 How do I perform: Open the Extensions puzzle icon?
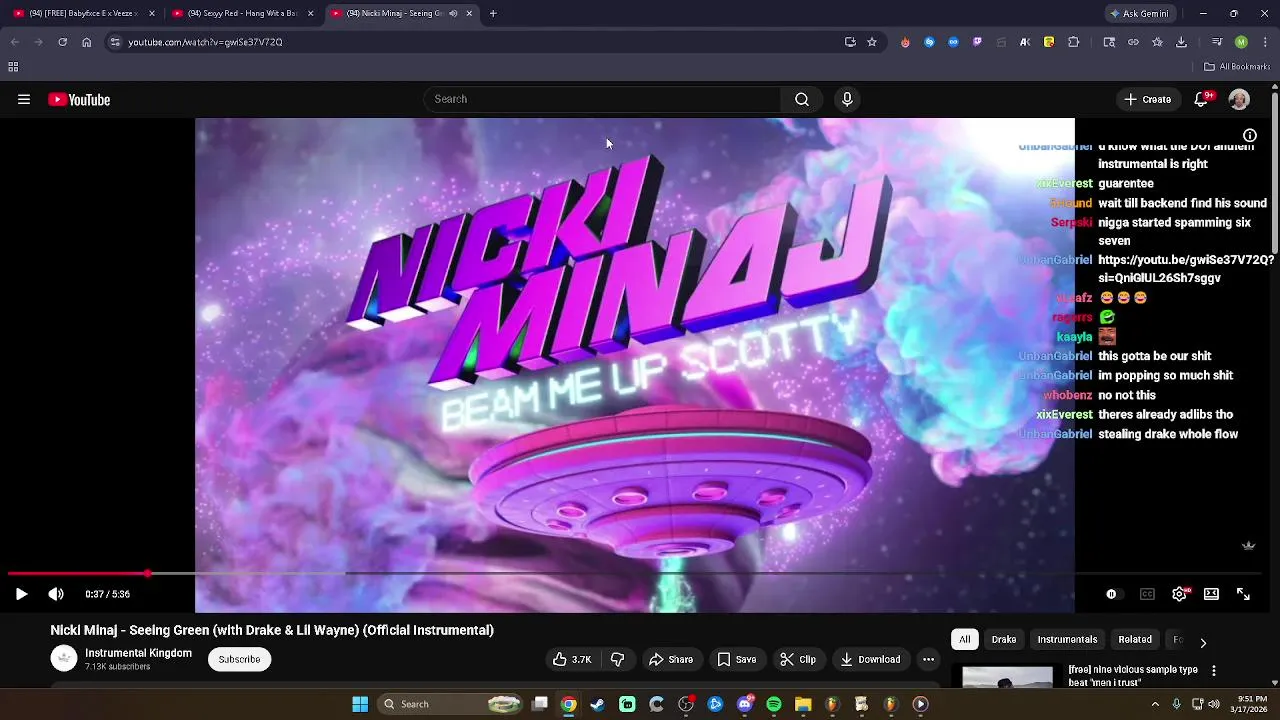[1074, 42]
